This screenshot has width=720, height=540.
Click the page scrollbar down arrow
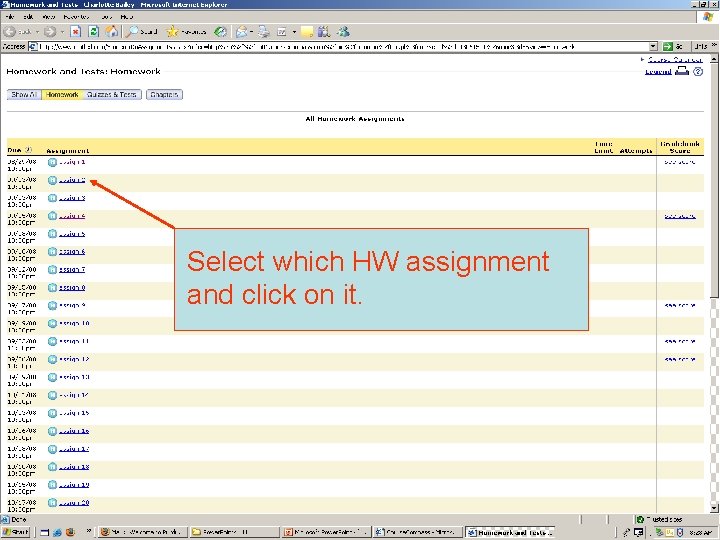pyautogui.click(x=714, y=508)
